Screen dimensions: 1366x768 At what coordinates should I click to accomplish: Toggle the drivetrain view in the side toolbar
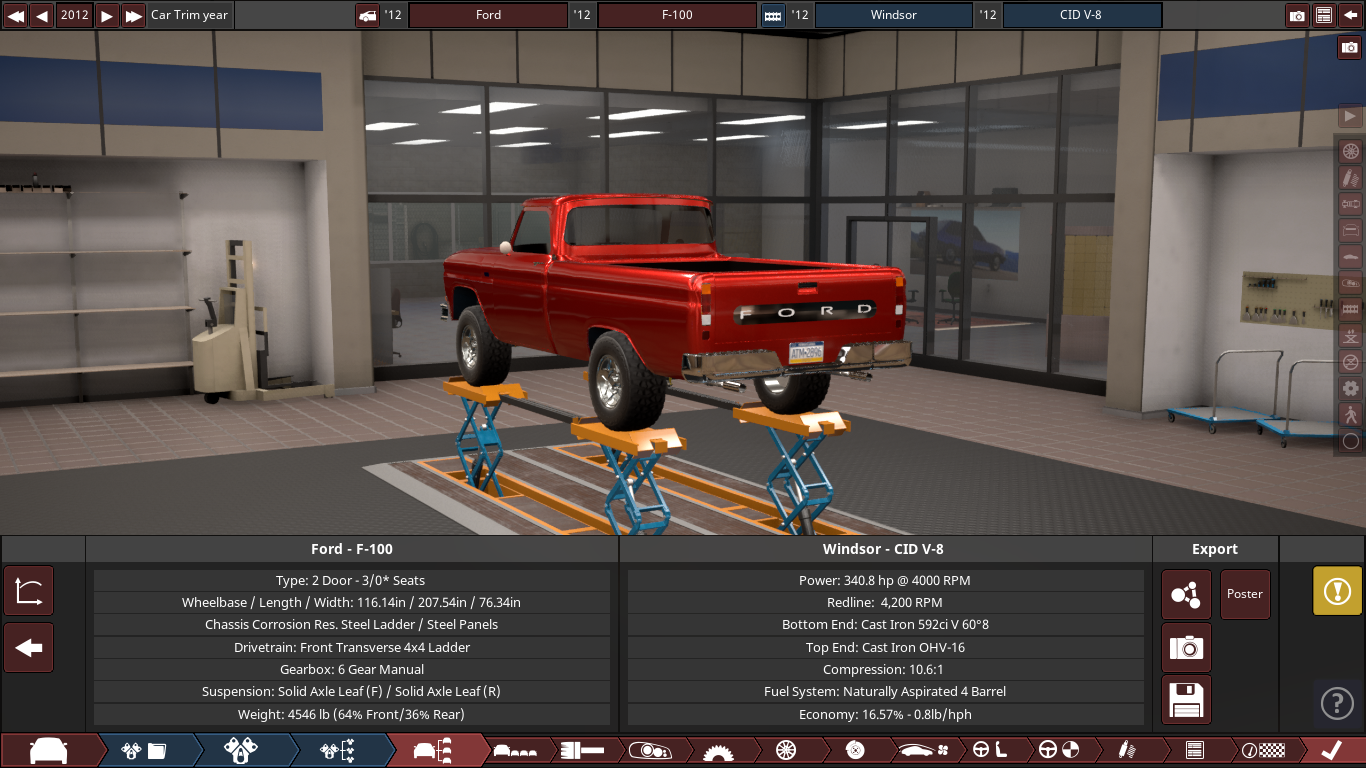pyautogui.click(x=1350, y=204)
